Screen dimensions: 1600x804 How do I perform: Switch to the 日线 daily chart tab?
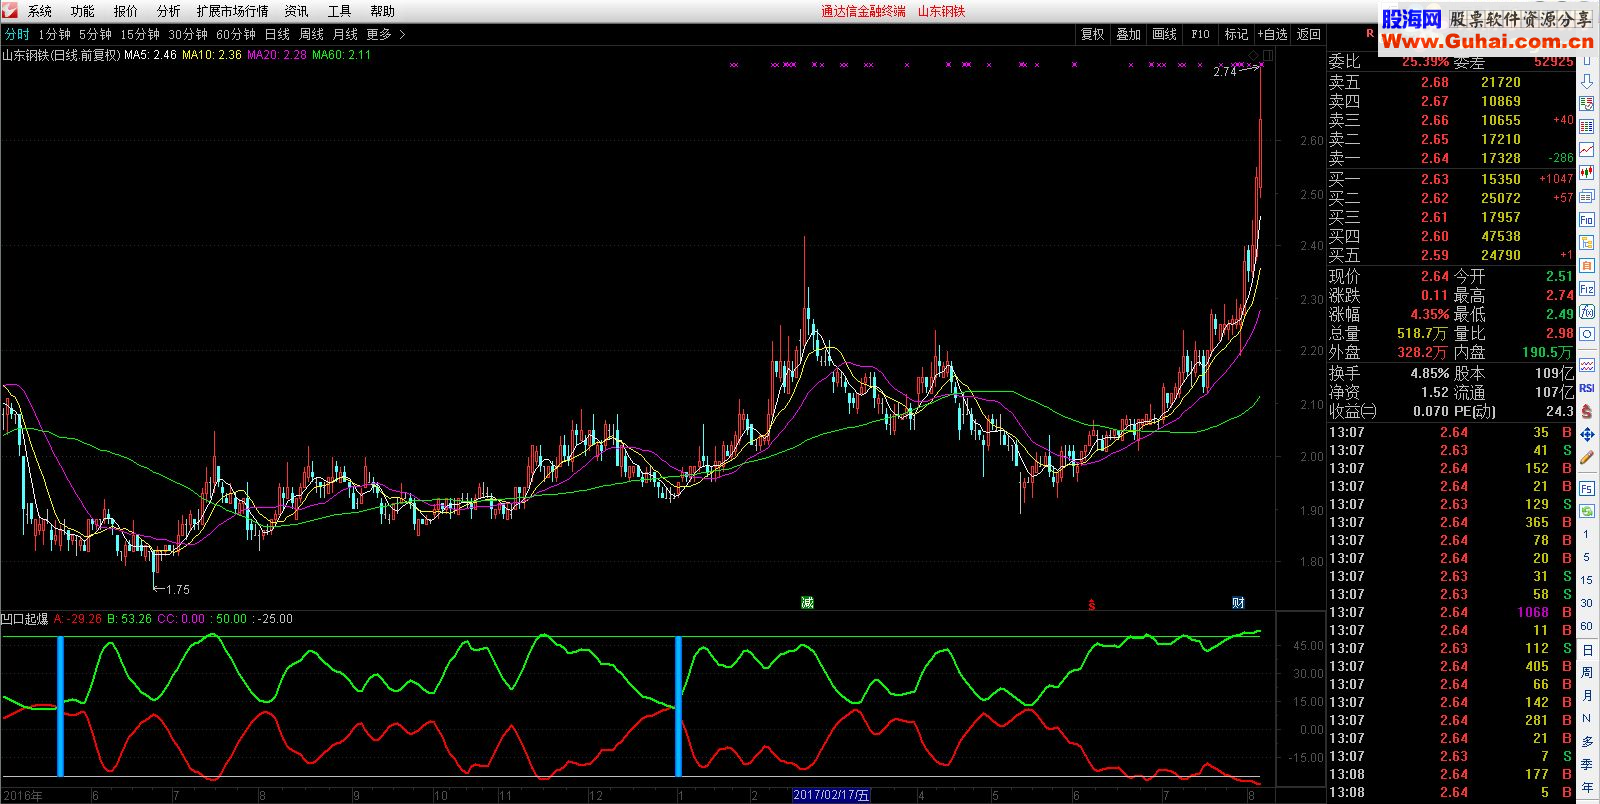click(278, 34)
